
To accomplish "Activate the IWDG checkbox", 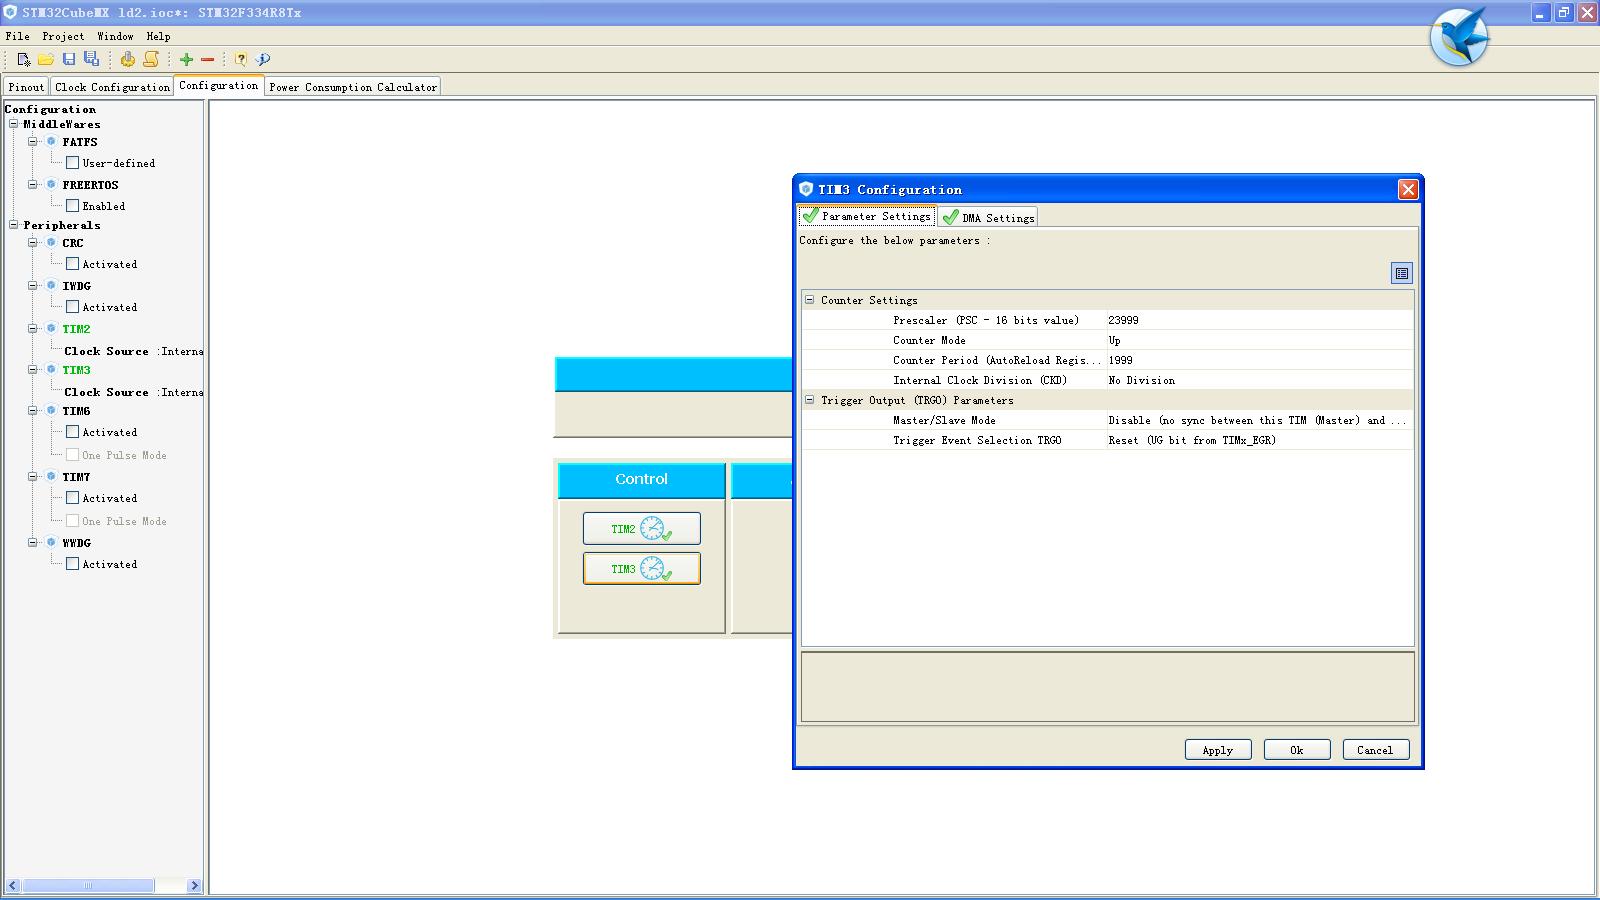I will (72, 307).
